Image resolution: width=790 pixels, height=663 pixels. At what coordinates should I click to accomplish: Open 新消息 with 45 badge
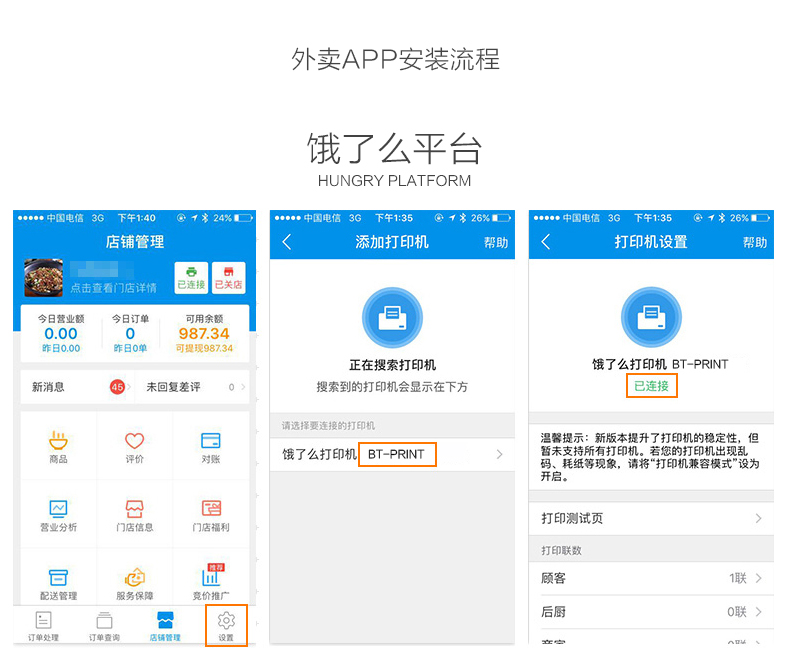[x=78, y=387]
